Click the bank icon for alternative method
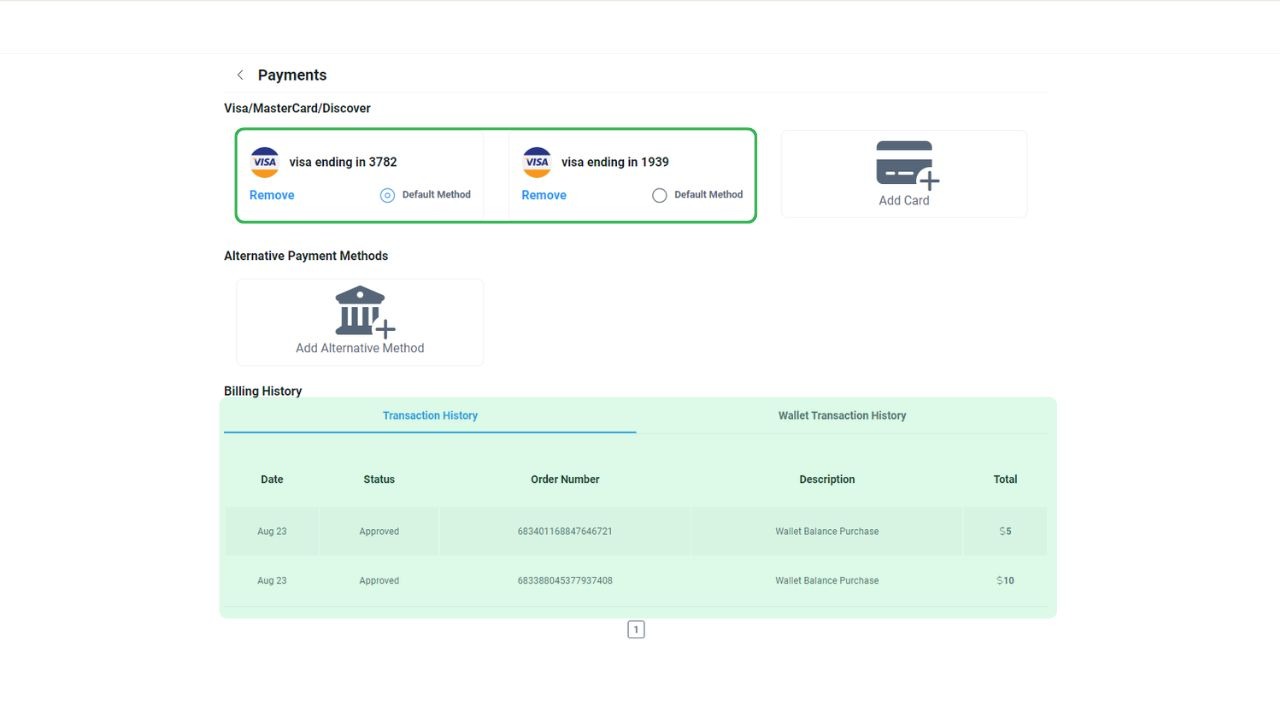The image size is (1280, 720). (x=363, y=311)
